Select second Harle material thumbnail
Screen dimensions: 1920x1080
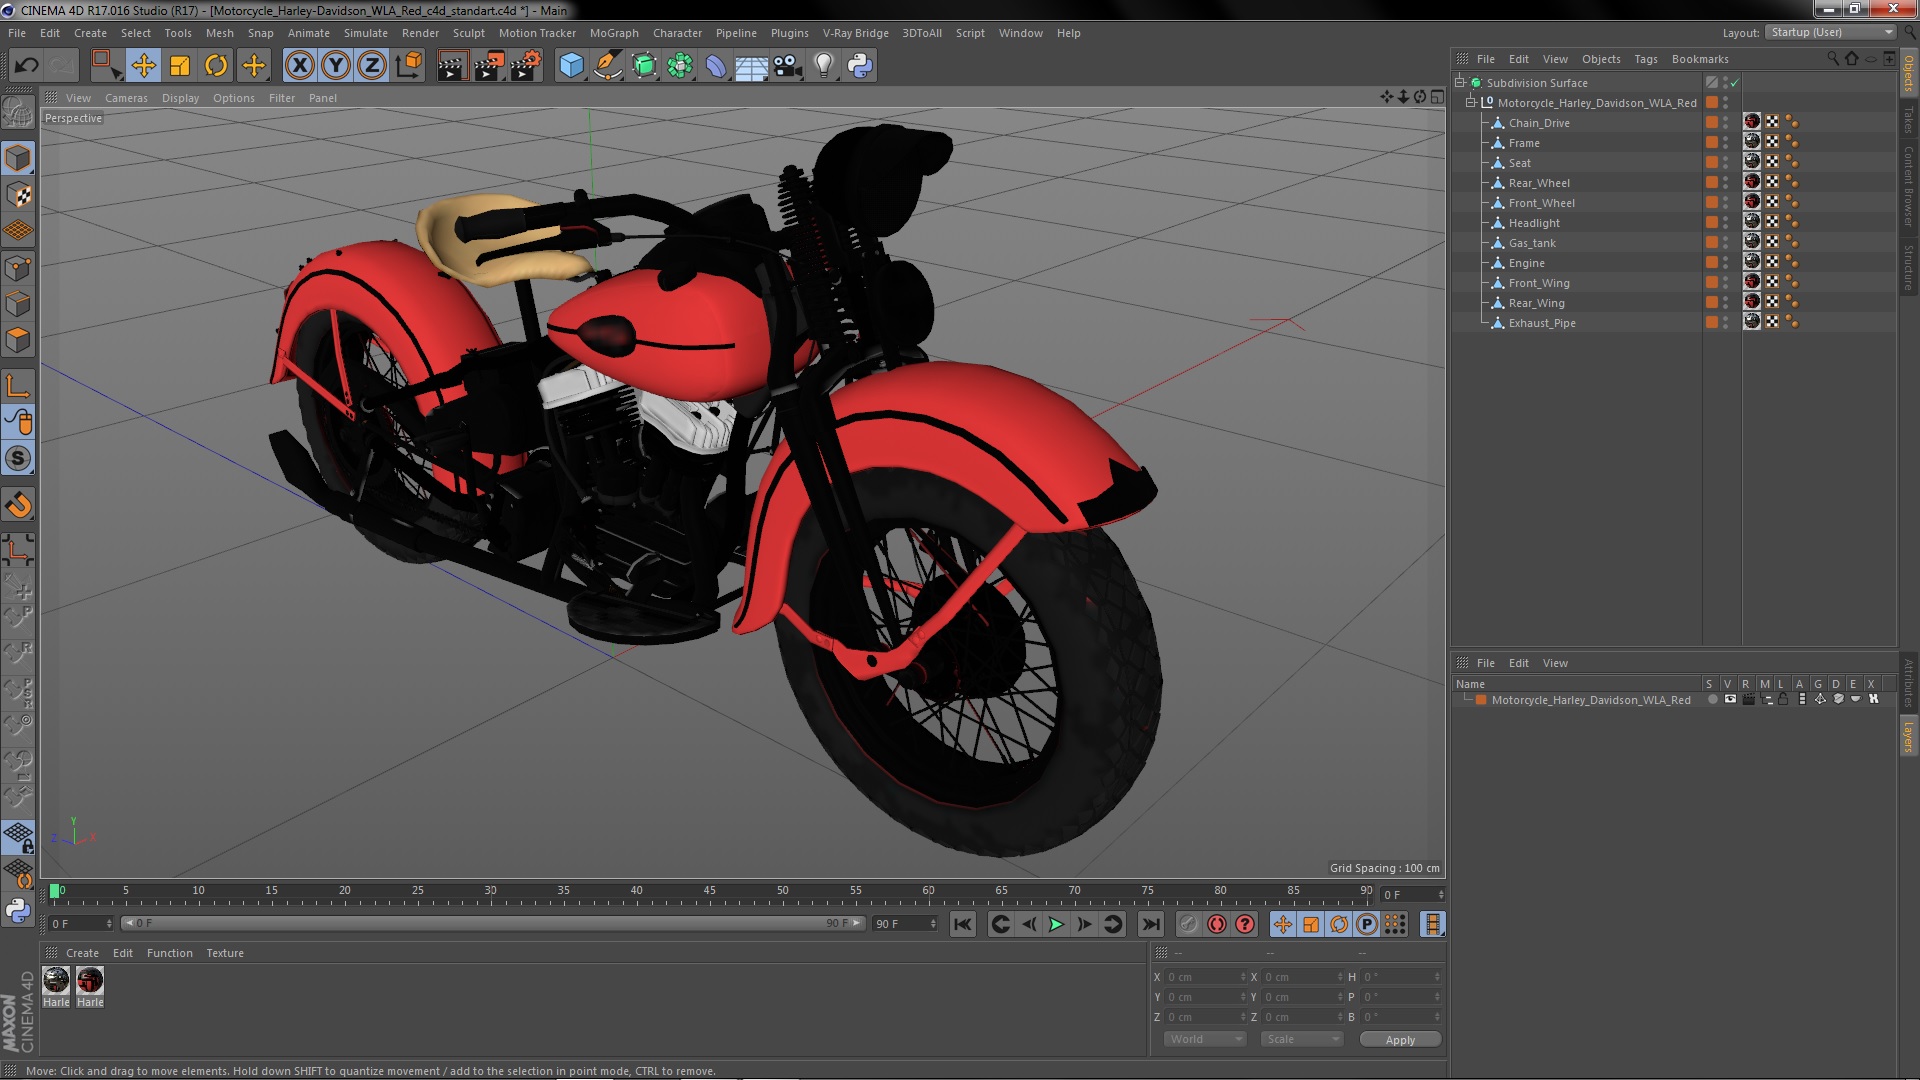(90, 981)
